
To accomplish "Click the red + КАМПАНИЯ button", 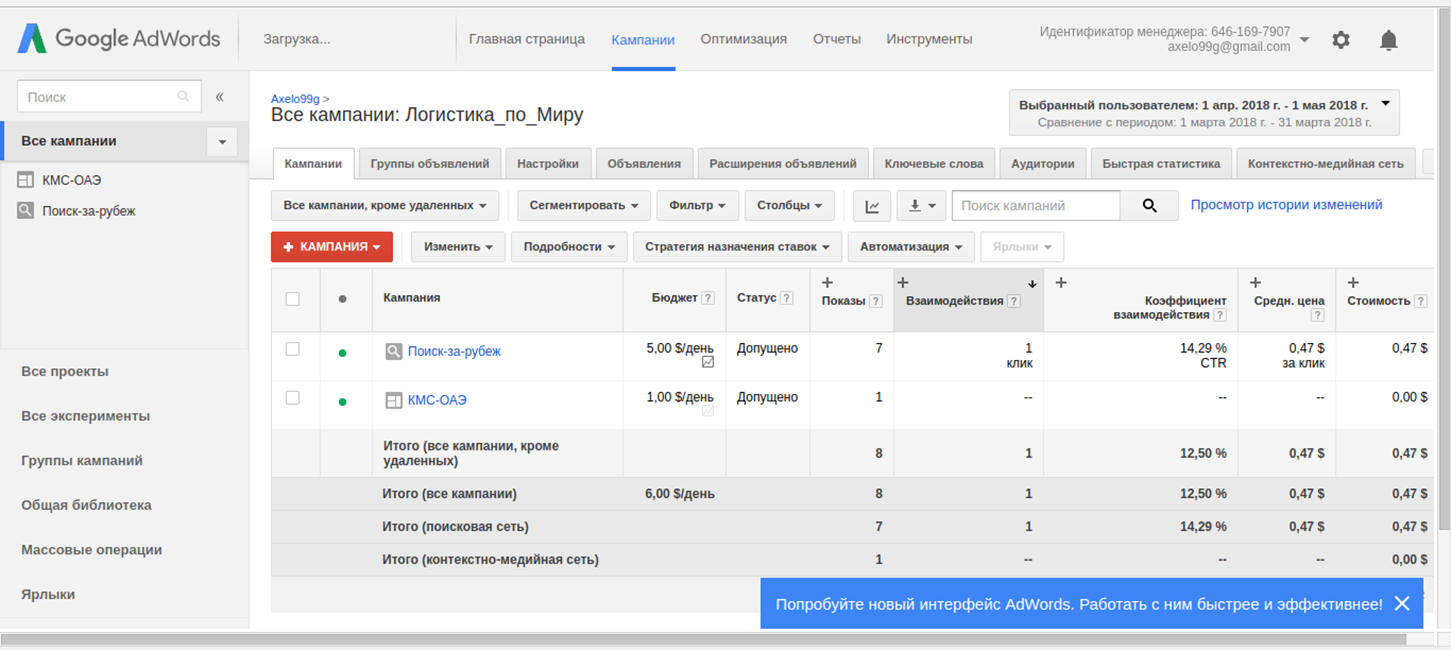I will 332,247.
